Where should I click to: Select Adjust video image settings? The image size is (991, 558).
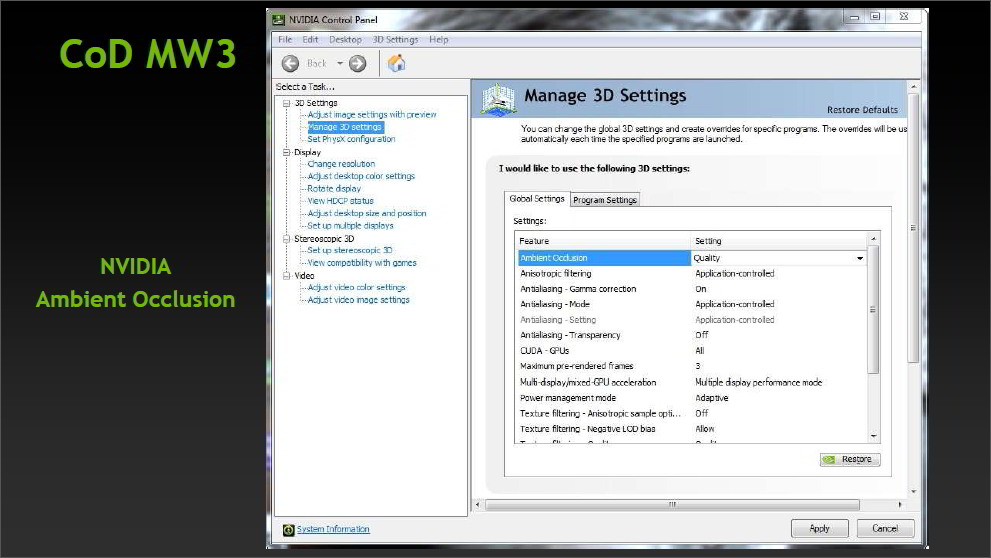coord(358,300)
